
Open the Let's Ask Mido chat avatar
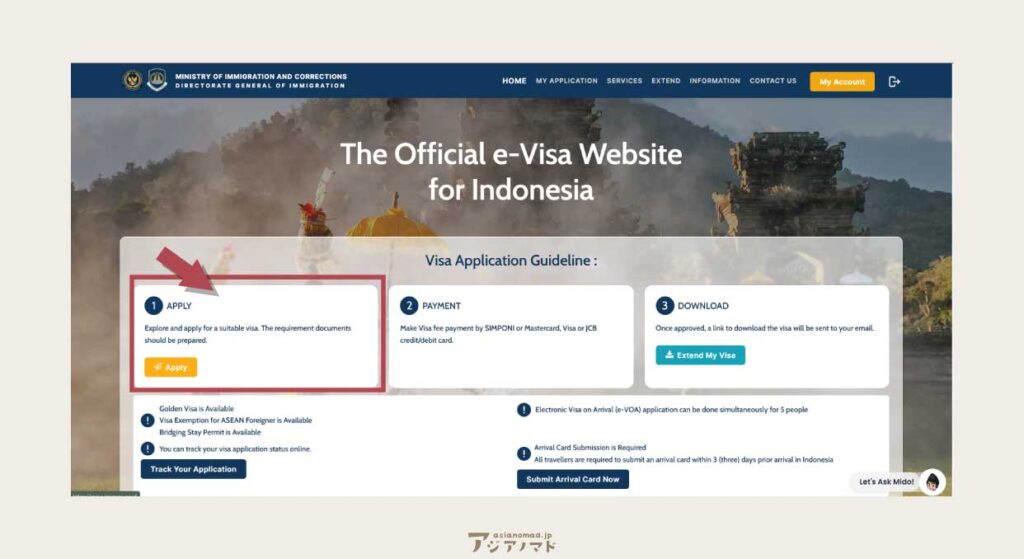click(x=933, y=482)
